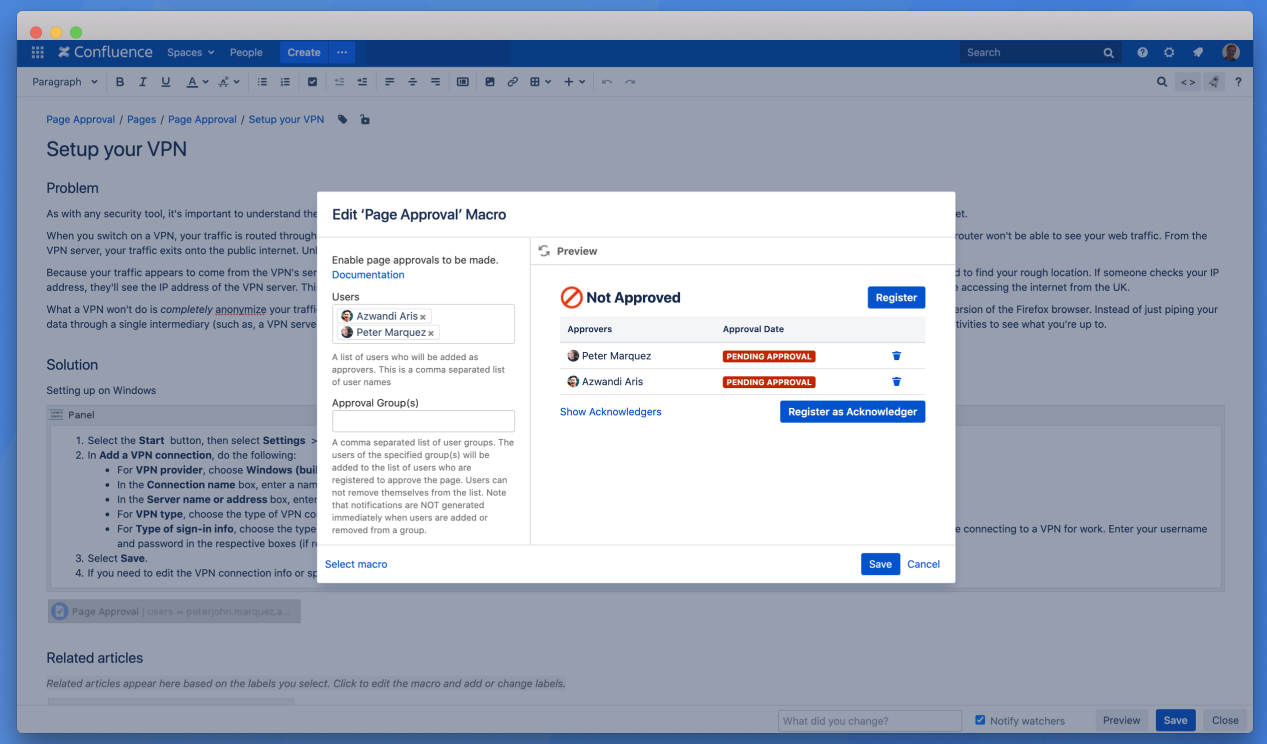Align text center
The height and width of the screenshot is (744, 1267).
tap(412, 82)
